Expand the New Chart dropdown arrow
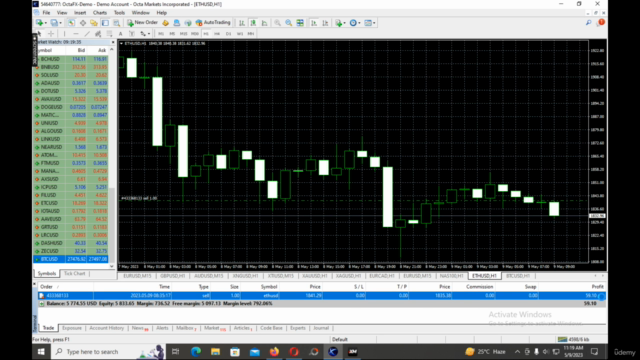 tap(45, 23)
